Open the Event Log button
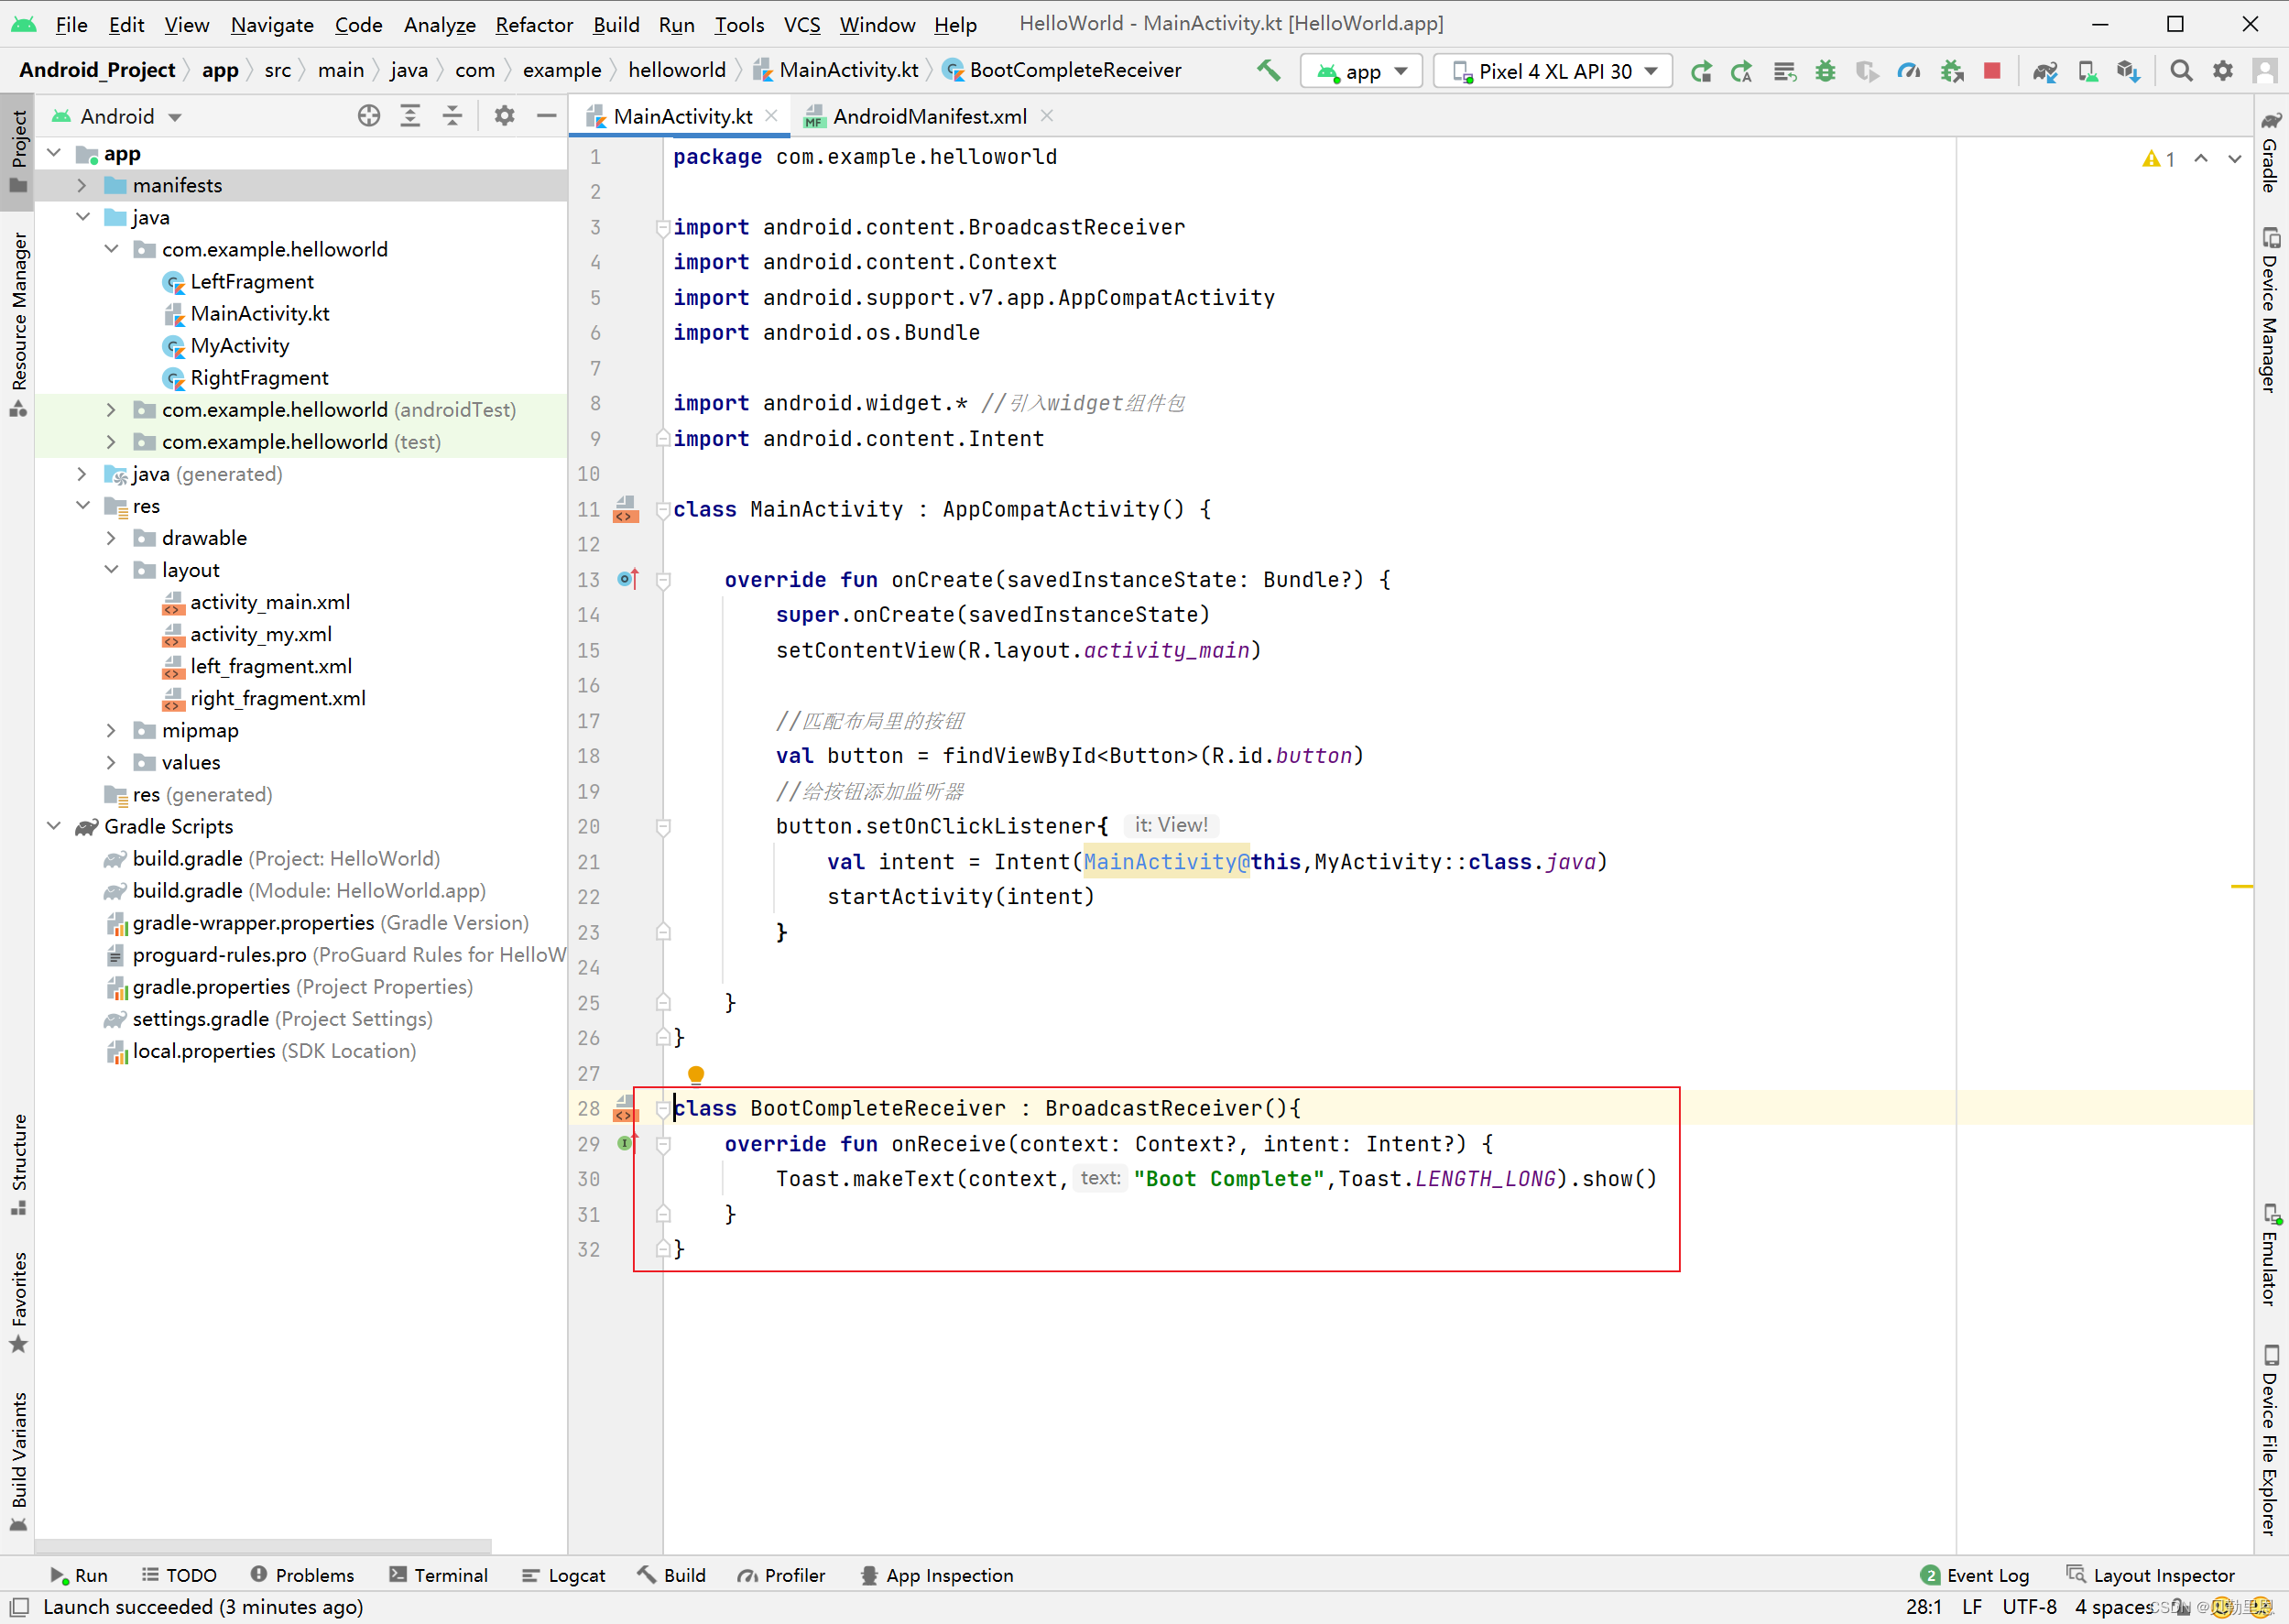Viewport: 2289px width, 1624px height. click(x=1975, y=1575)
